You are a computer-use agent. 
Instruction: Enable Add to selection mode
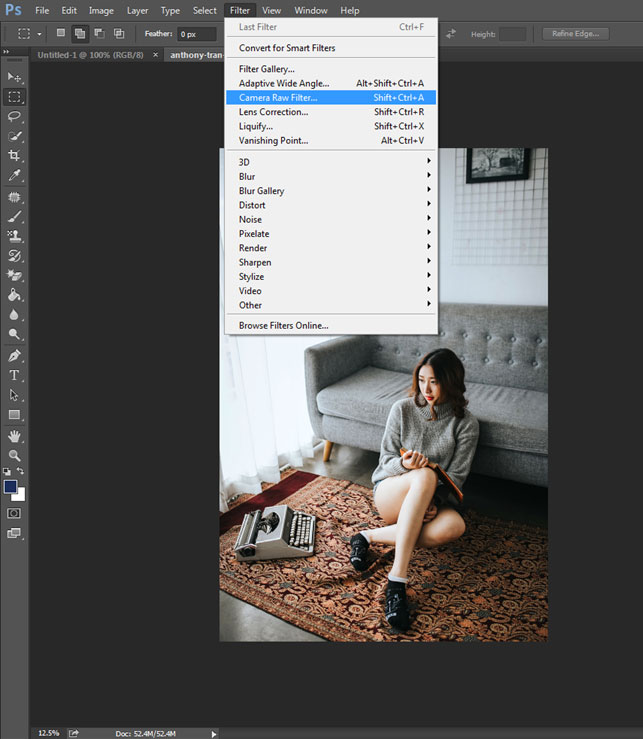coord(79,34)
